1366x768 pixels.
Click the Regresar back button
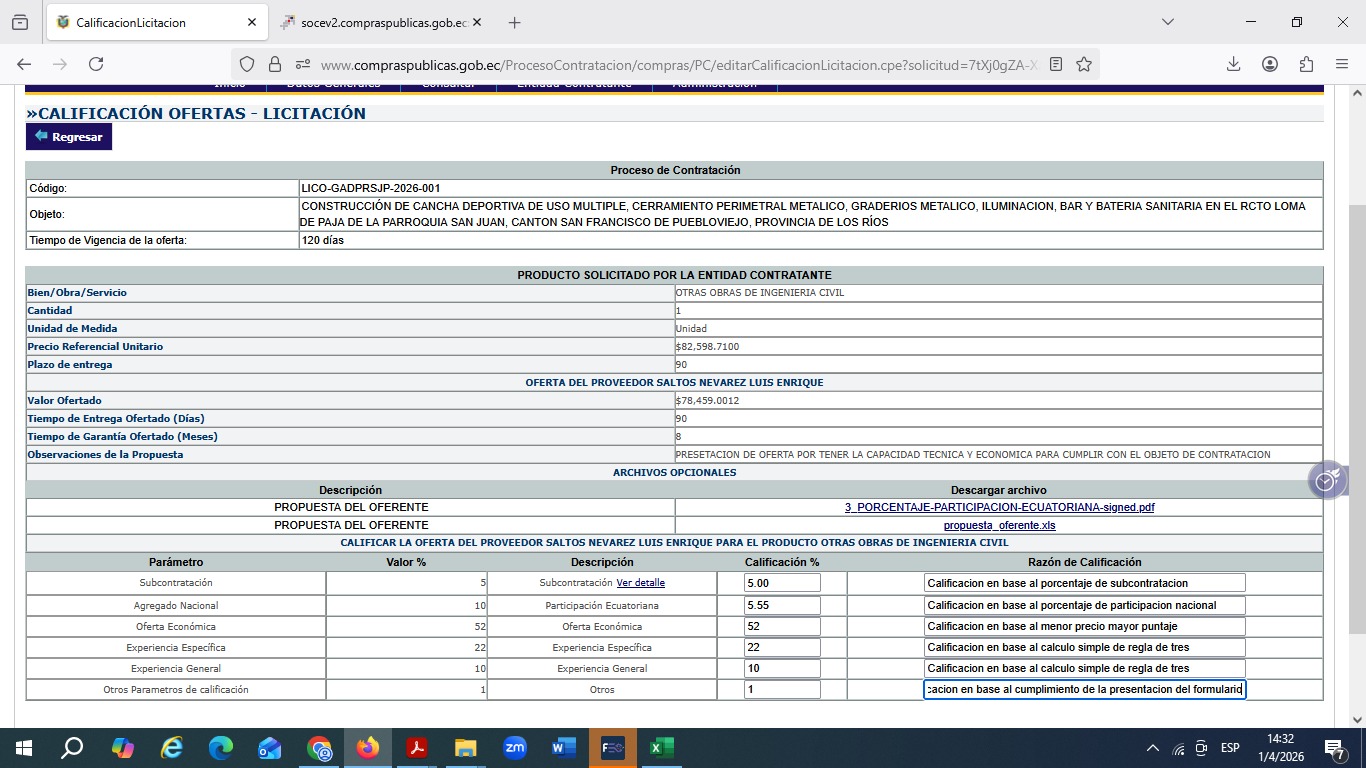(69, 137)
